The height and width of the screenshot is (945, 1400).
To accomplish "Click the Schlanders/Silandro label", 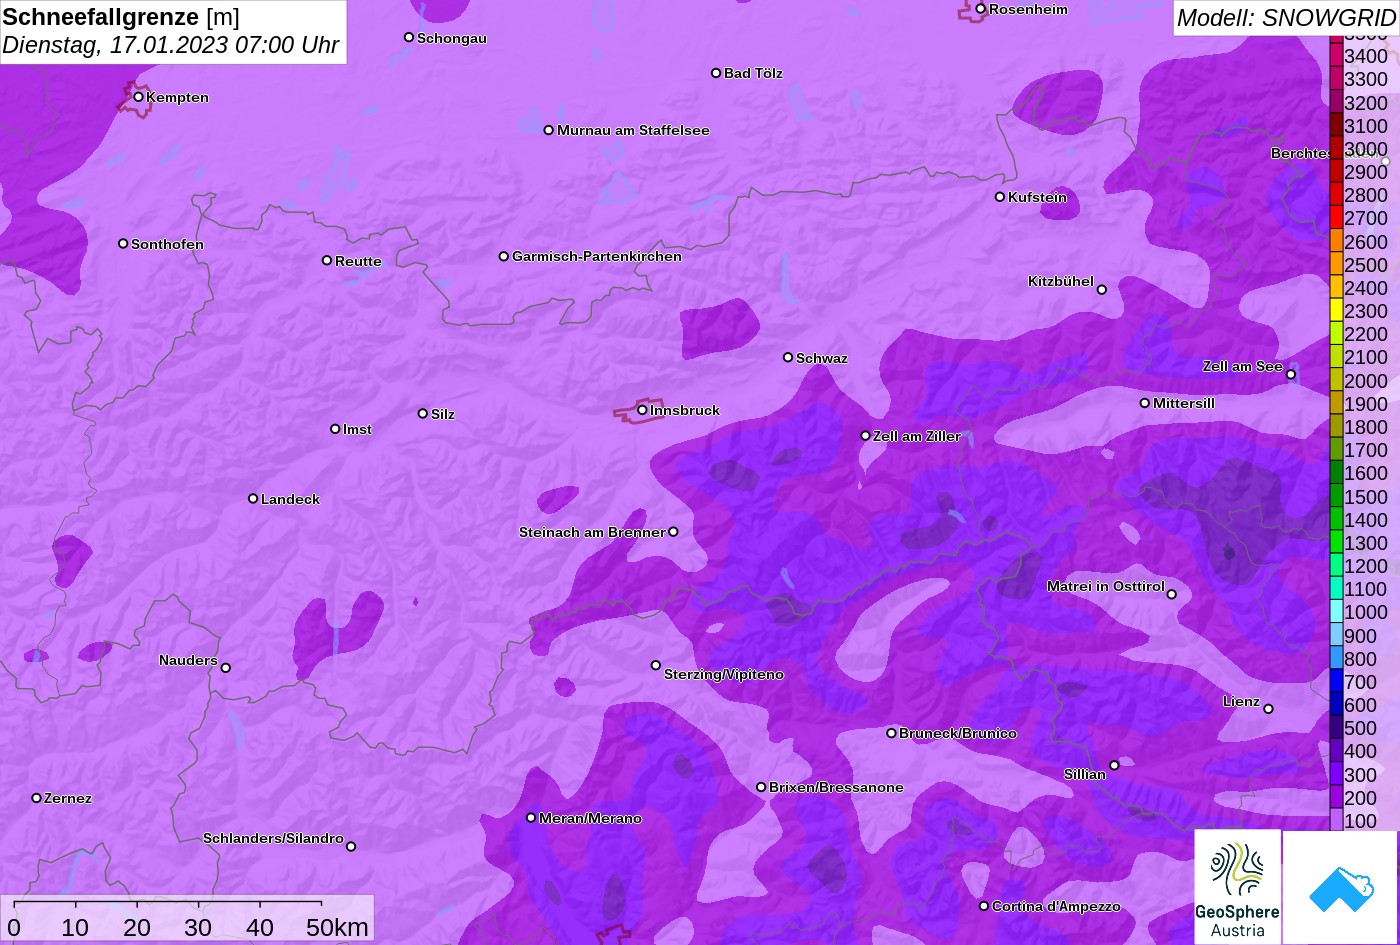I will [273, 838].
